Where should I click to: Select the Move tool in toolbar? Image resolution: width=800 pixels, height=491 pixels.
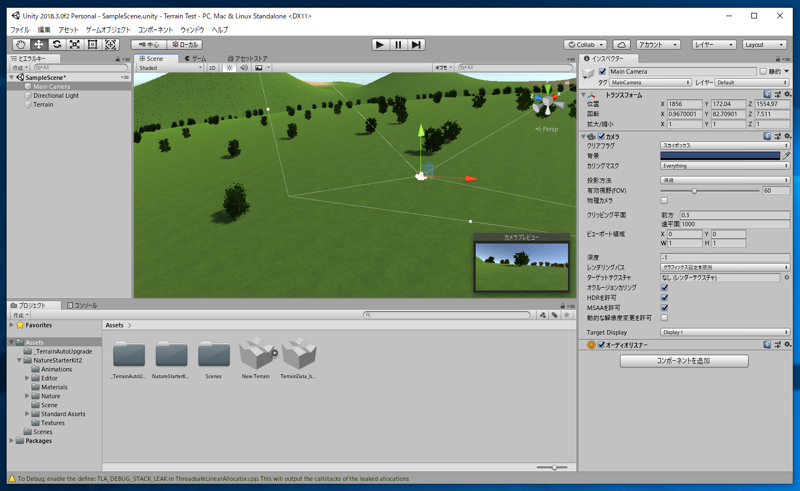pyautogui.click(x=39, y=44)
